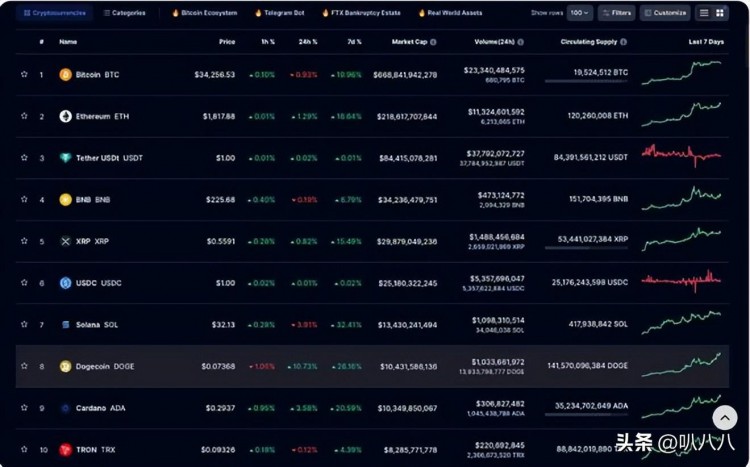The width and height of the screenshot is (750, 467).
Task: Click Ethereum market cap $218,617,707,644
Action: [x=407, y=116]
